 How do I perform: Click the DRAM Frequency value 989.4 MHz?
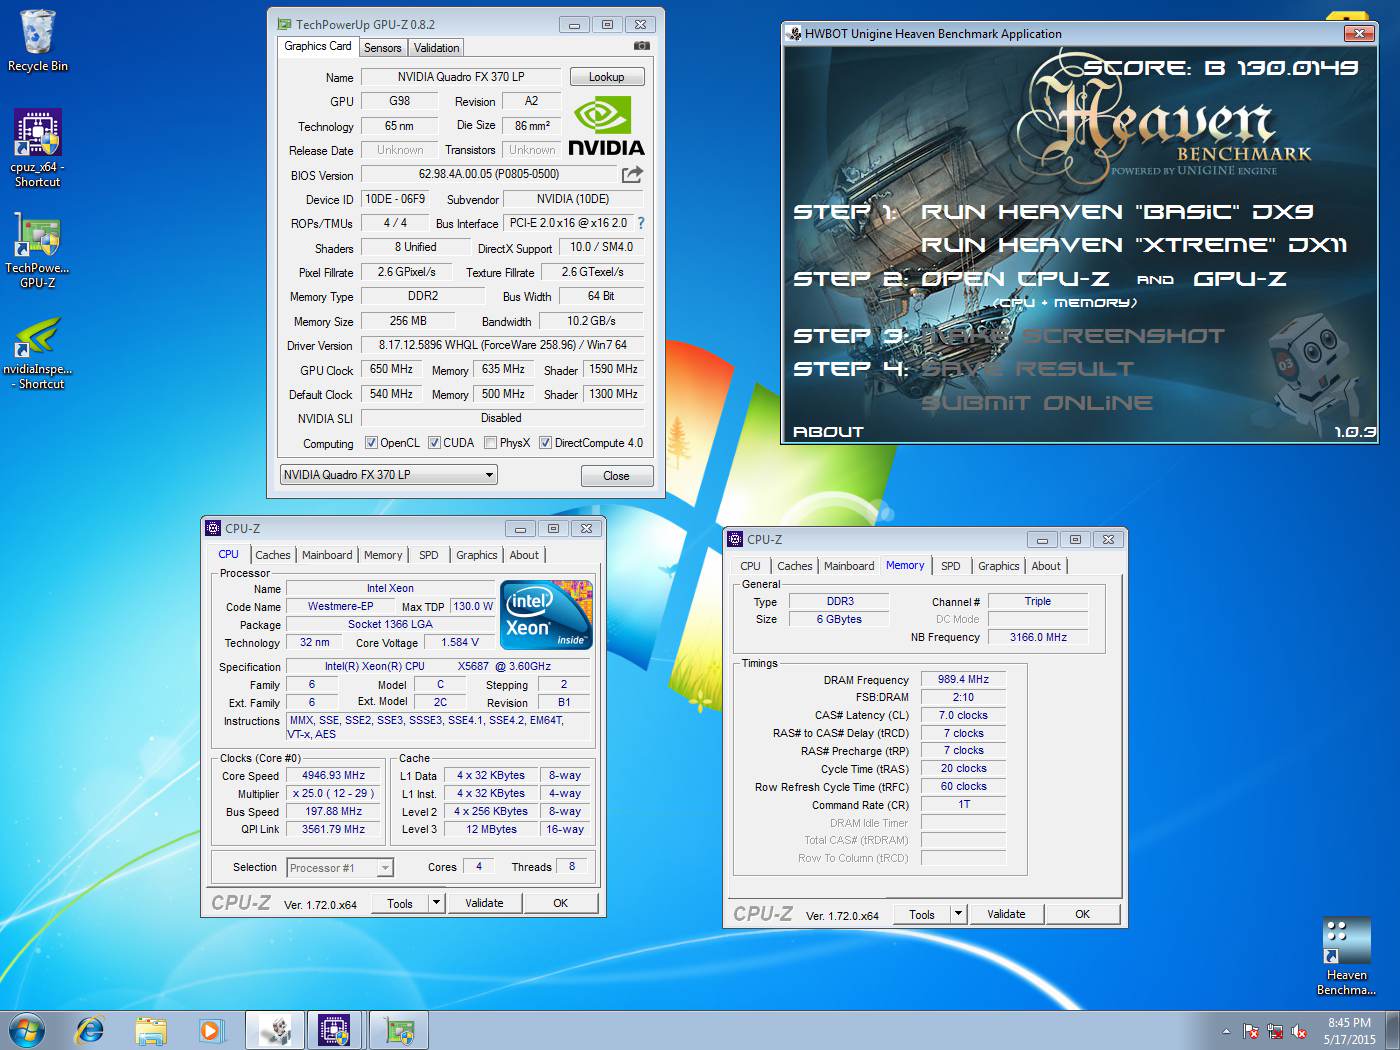coord(963,679)
